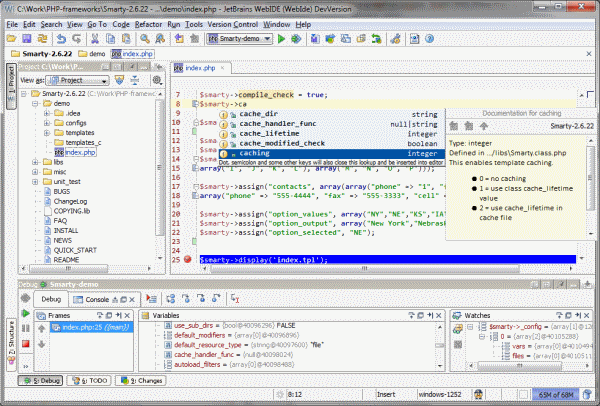Click the Watches horizontal scrollbar

519,366
